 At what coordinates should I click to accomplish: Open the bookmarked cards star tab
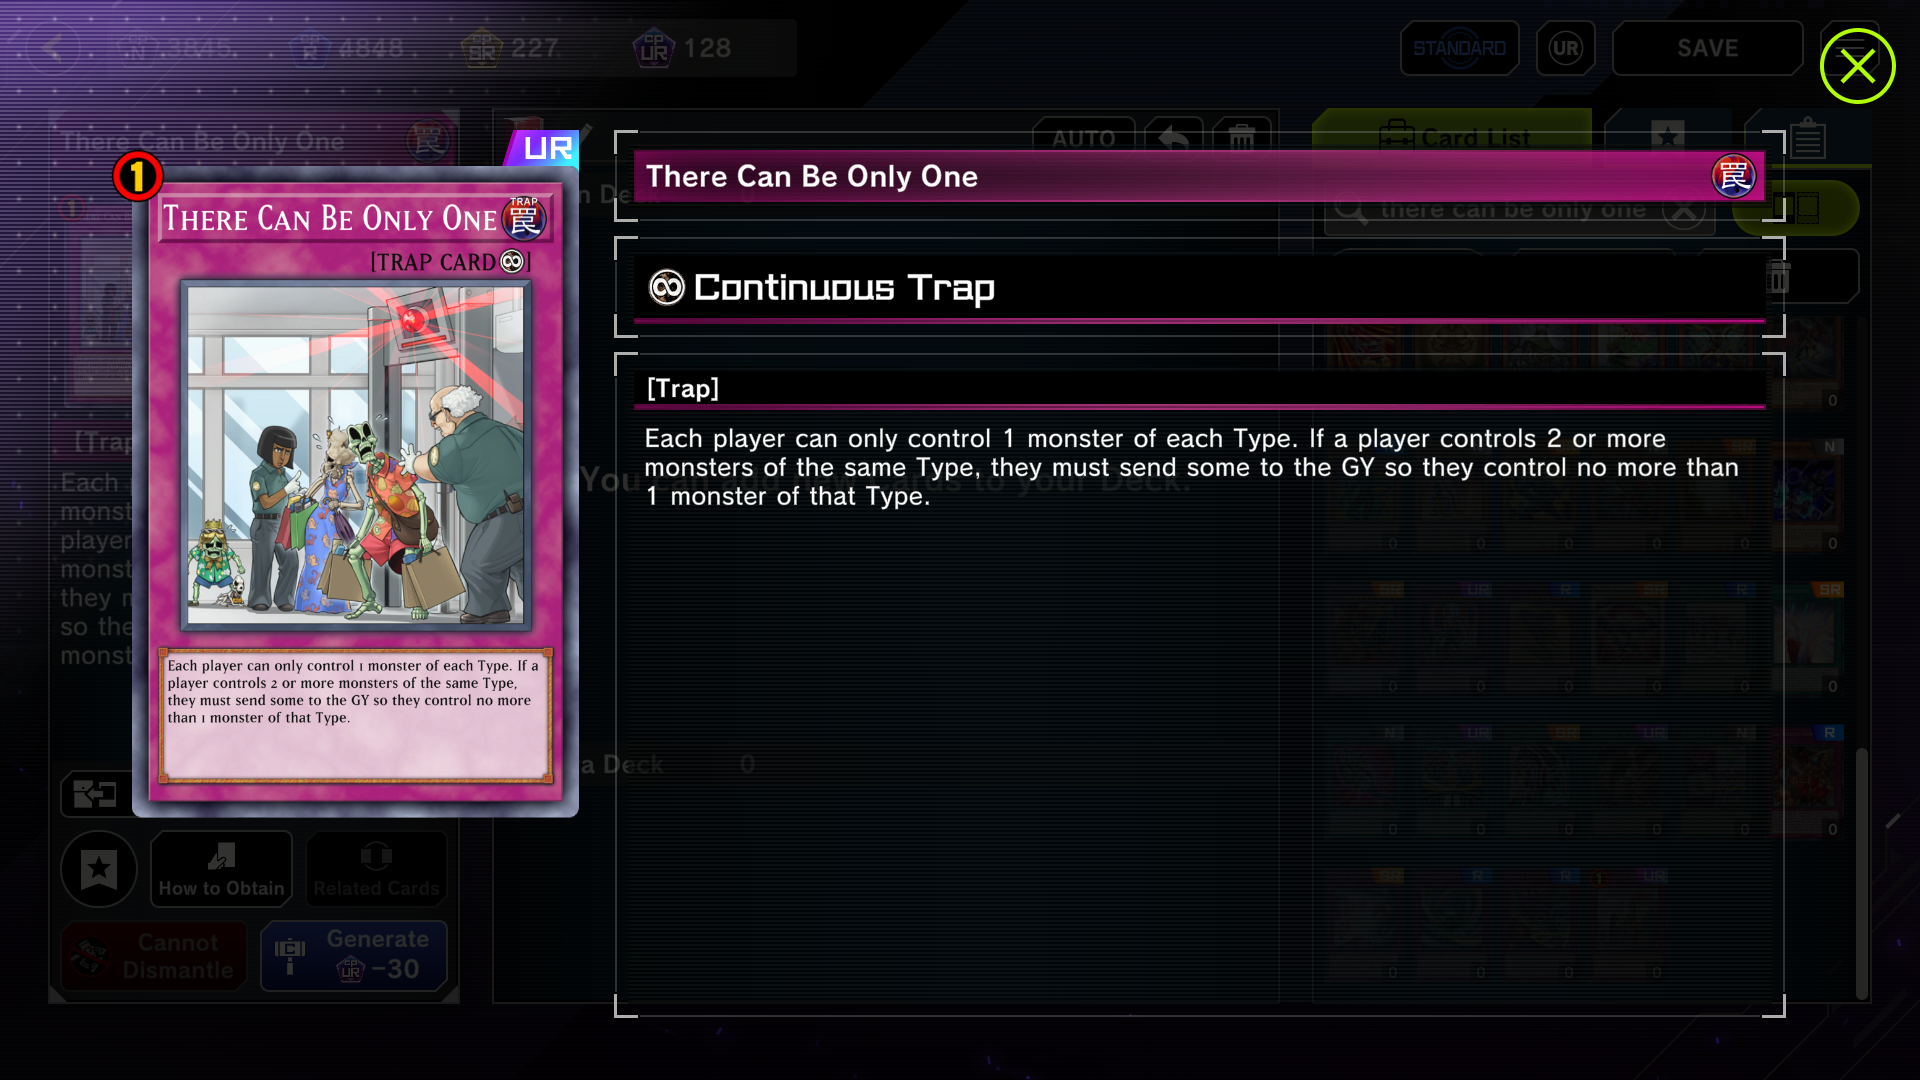1667,137
